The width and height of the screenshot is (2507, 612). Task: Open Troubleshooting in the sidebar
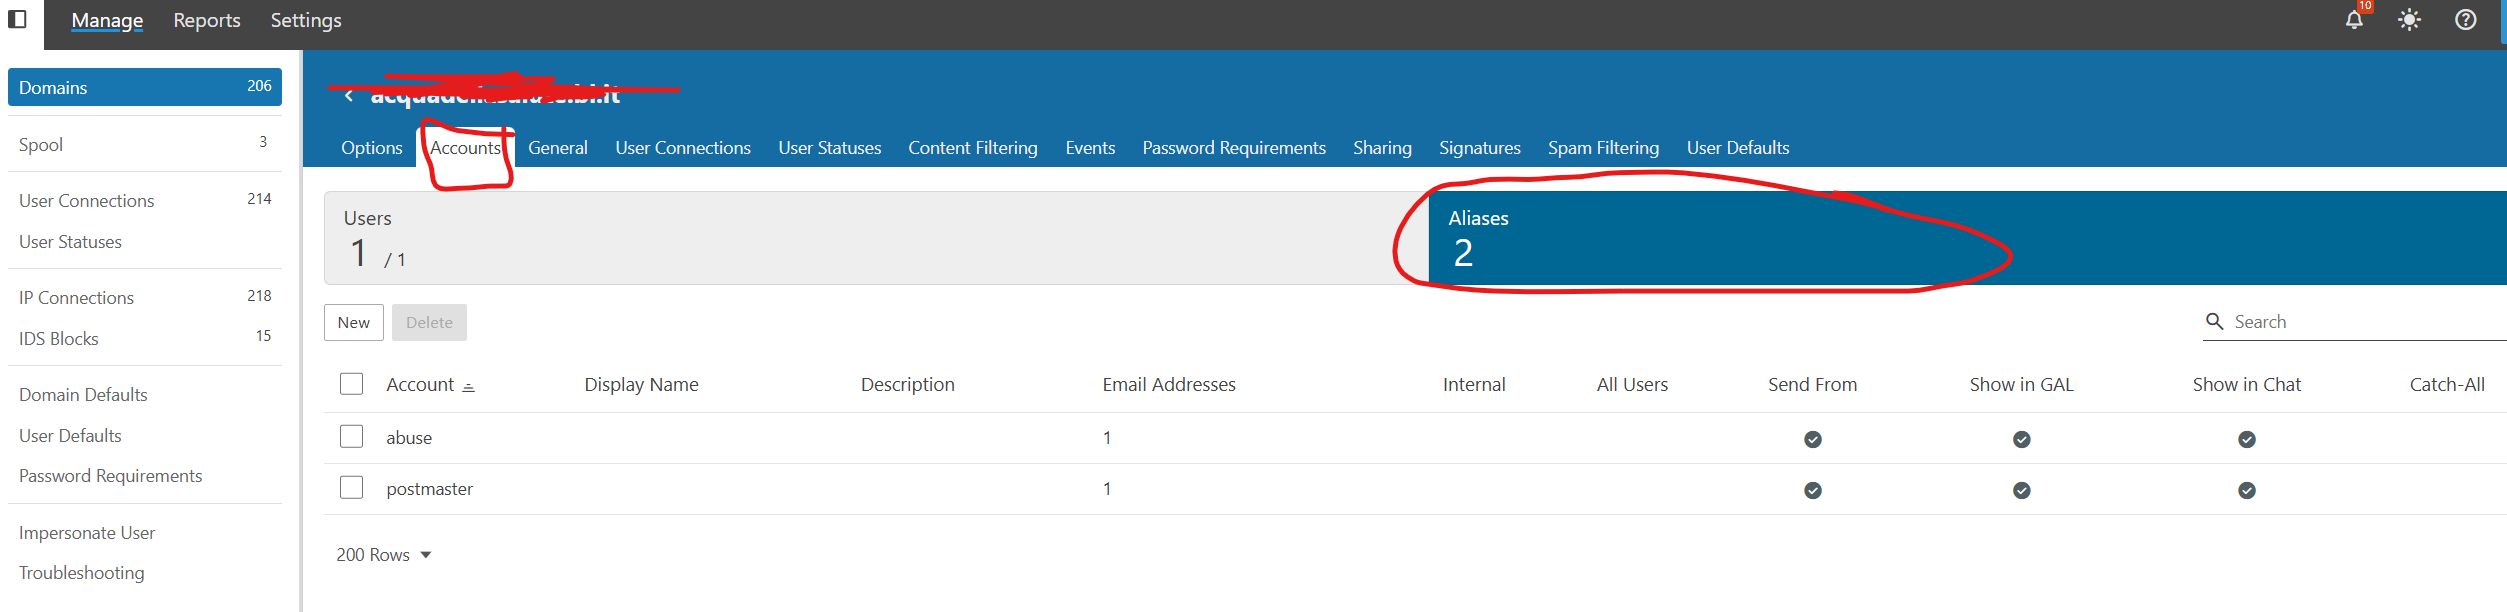(81, 573)
